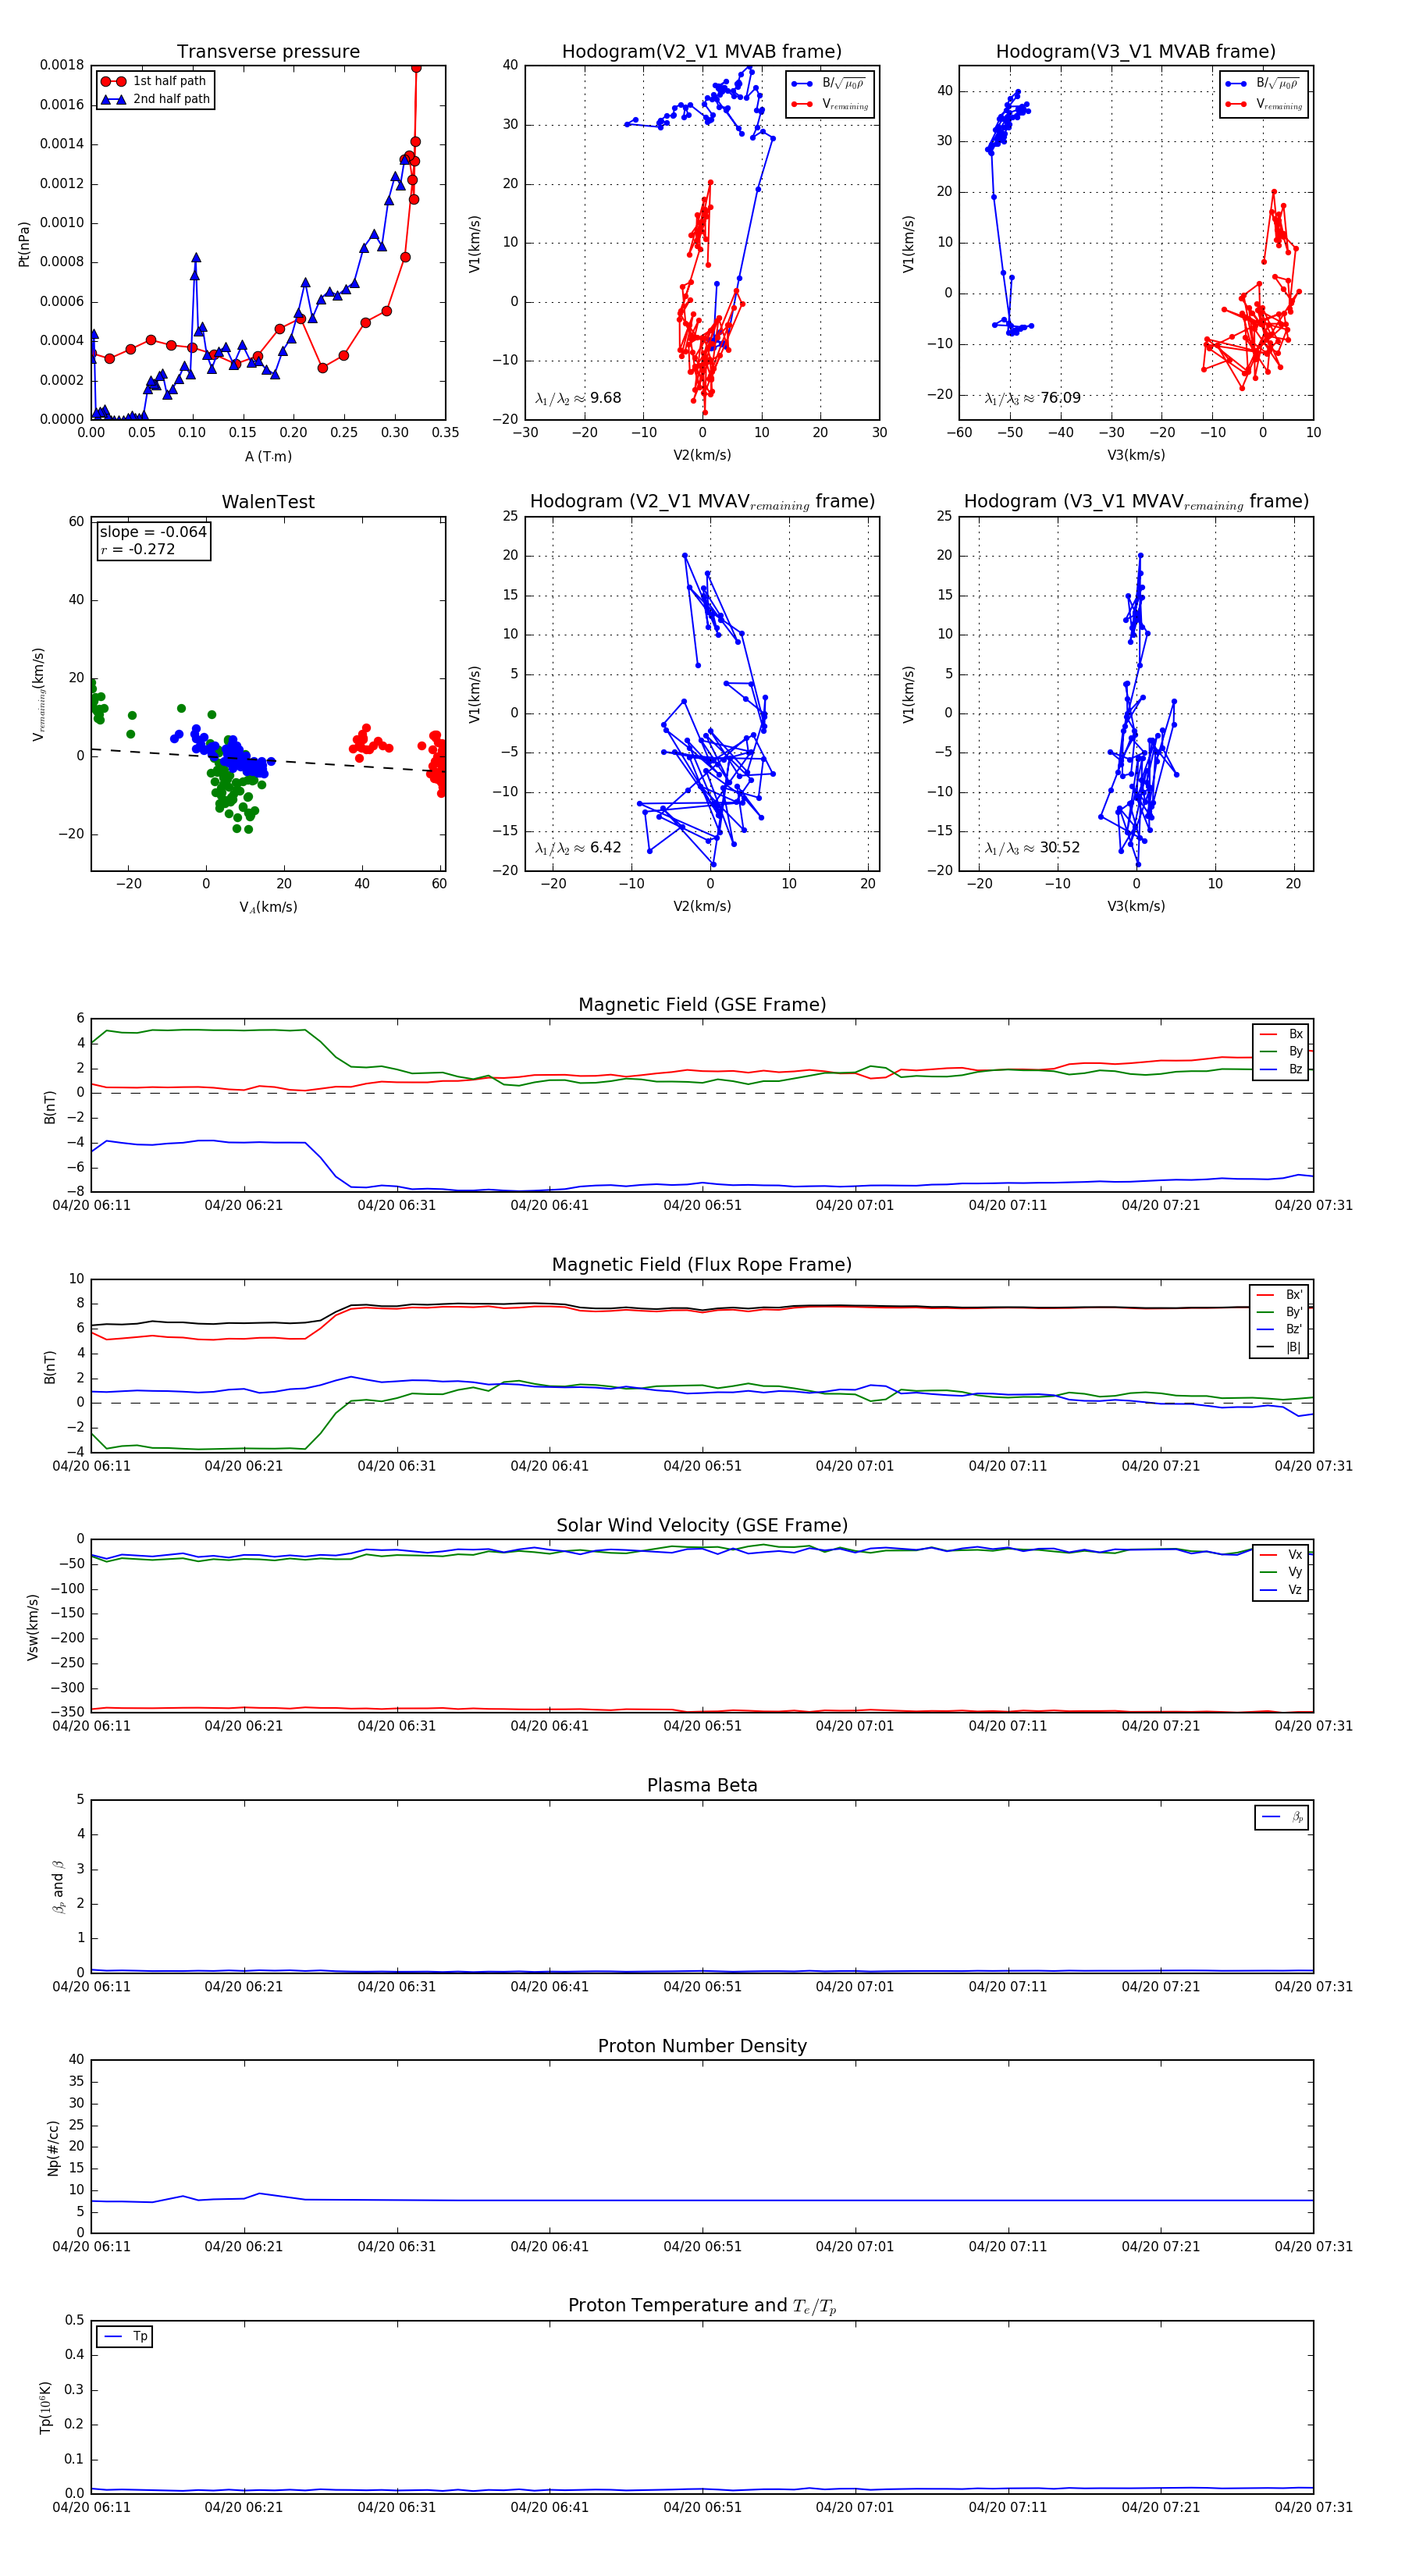Click the "Solar Wind Velocity (GSE Frame)" title
1405x2576 pixels.
pyautogui.click(x=702, y=1525)
